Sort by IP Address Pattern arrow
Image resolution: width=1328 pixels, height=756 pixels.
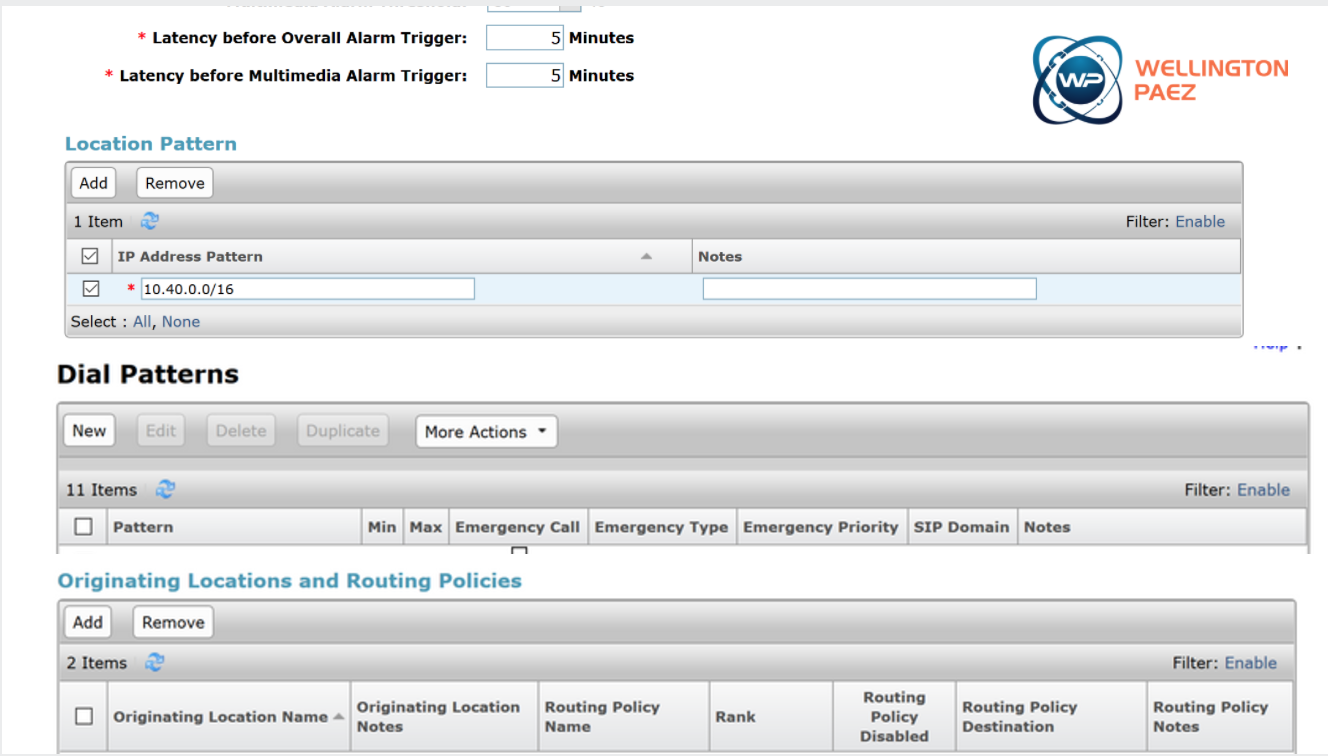[646, 257]
